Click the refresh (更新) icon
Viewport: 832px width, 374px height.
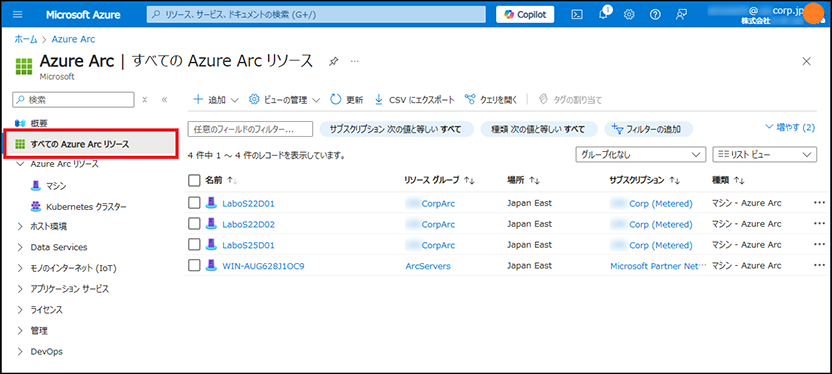(x=336, y=99)
